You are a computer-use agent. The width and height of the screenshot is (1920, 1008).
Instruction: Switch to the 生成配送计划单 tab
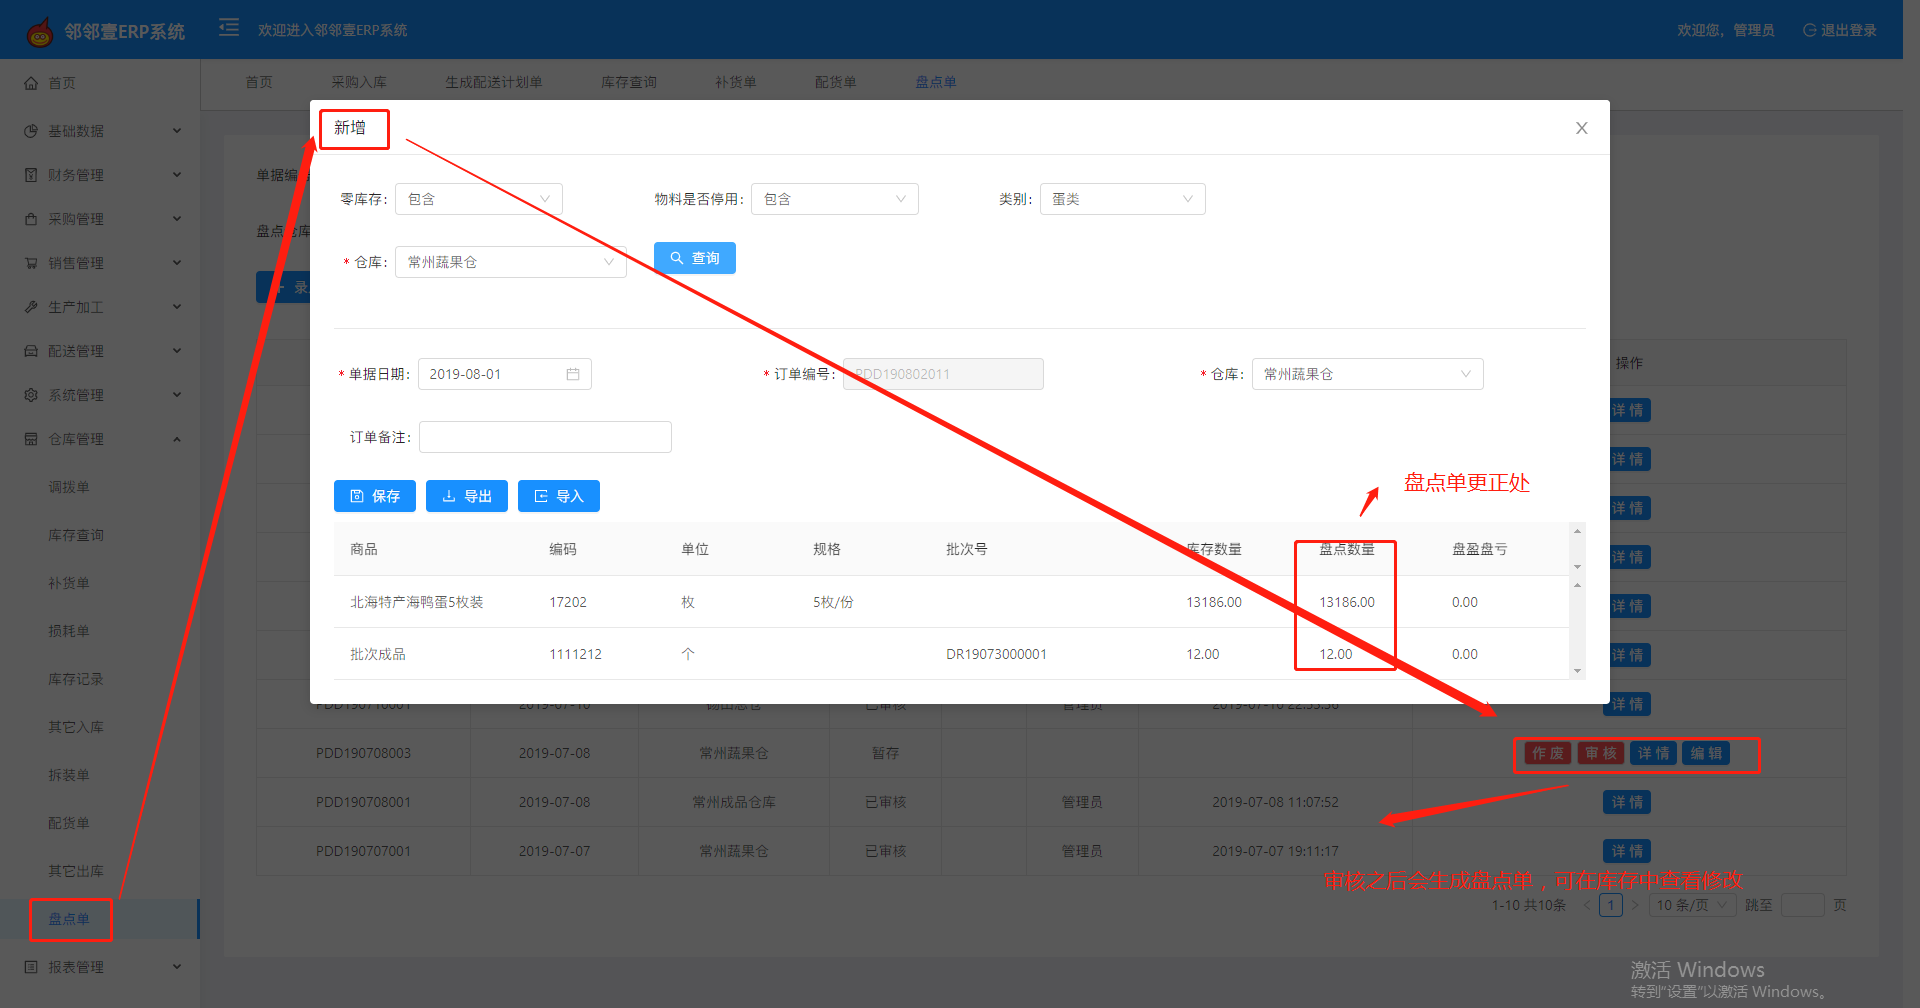pos(494,82)
